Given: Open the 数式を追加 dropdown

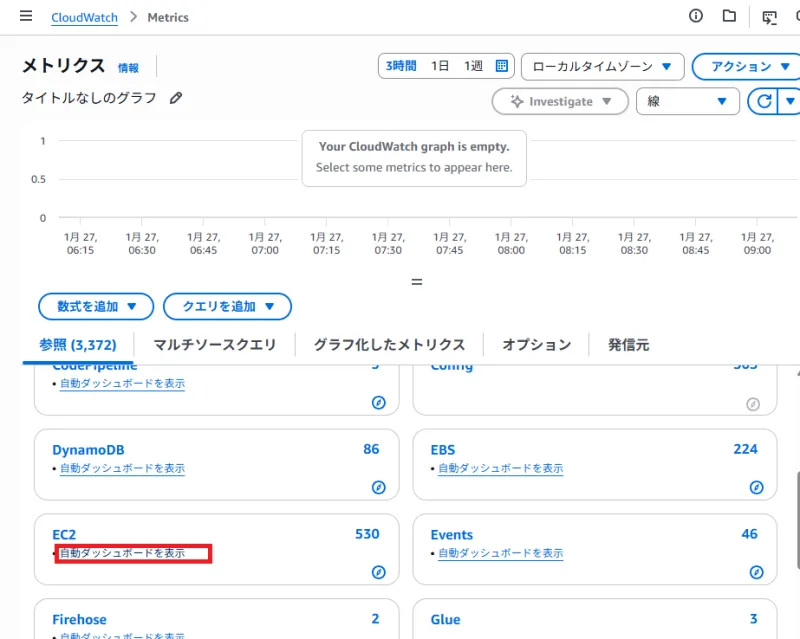Looking at the screenshot, I should (96, 306).
